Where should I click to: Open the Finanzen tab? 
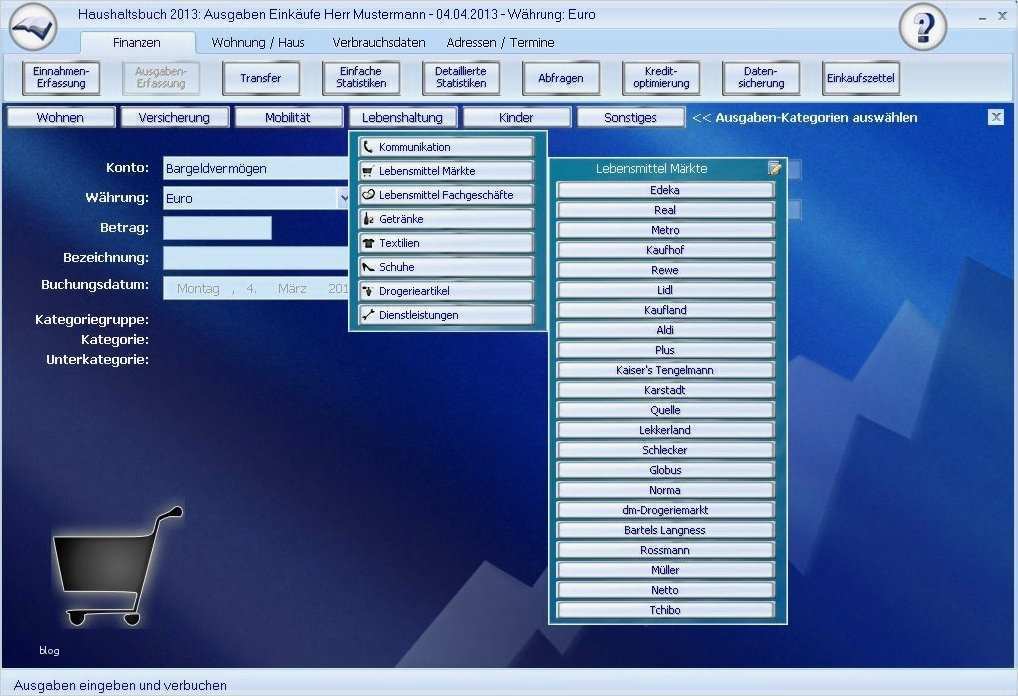pos(137,43)
